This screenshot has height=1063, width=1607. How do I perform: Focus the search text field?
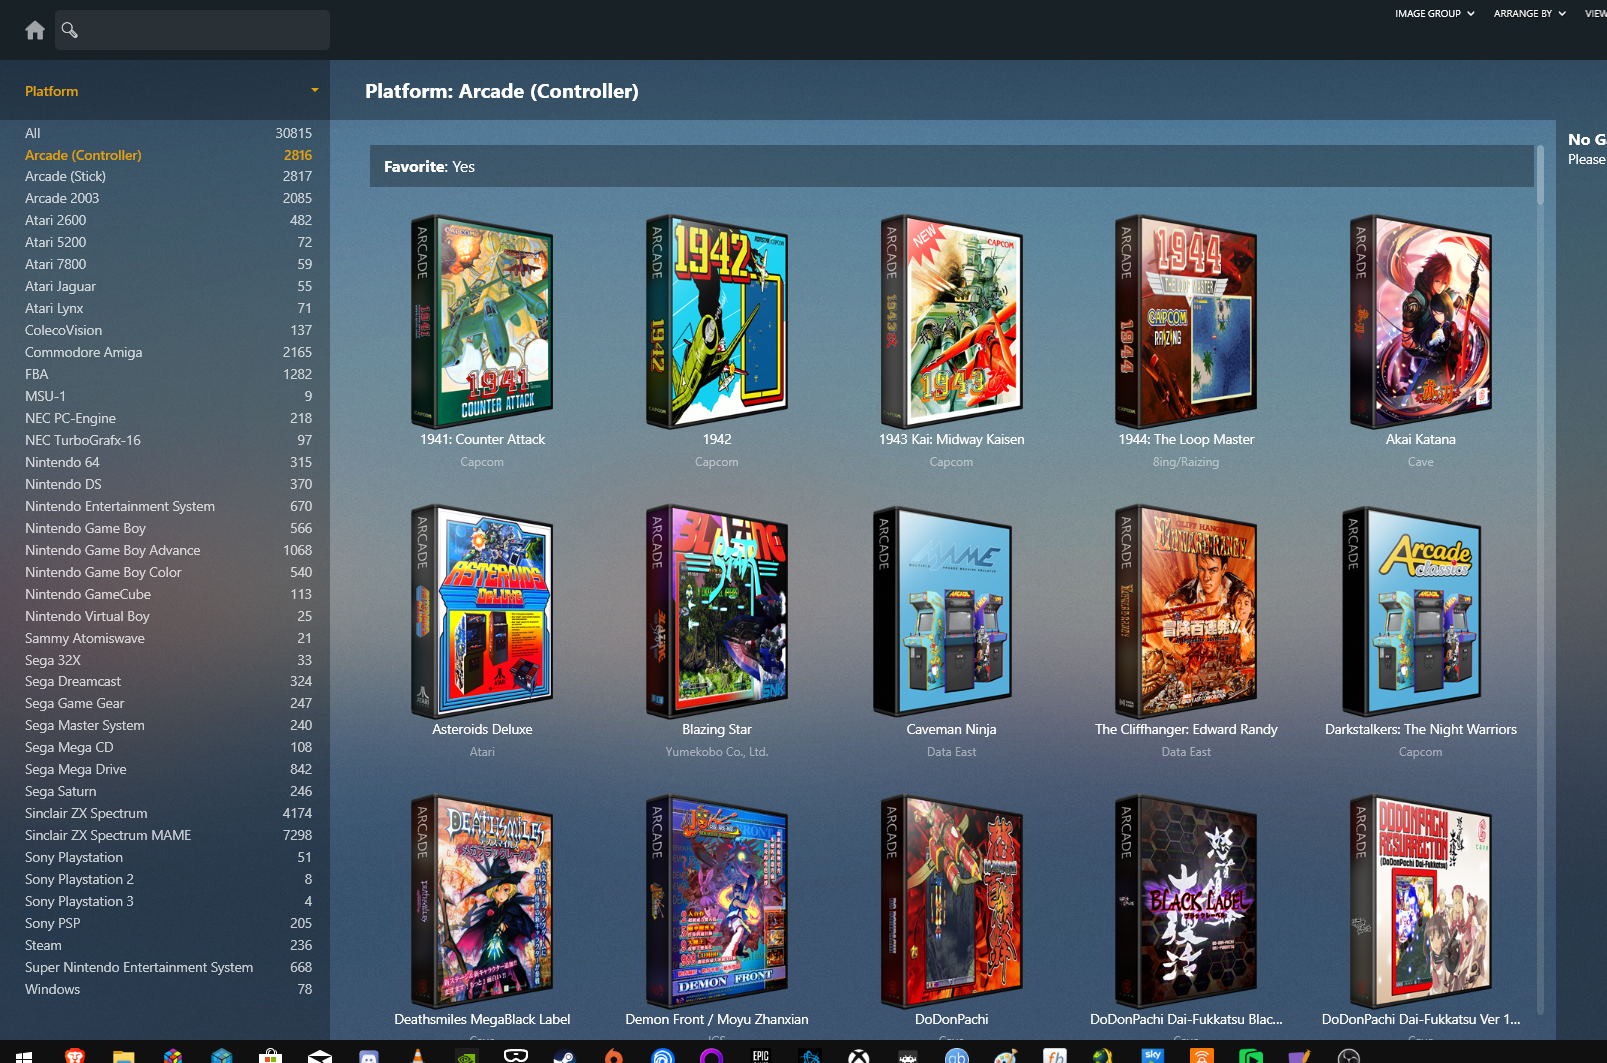pos(192,30)
